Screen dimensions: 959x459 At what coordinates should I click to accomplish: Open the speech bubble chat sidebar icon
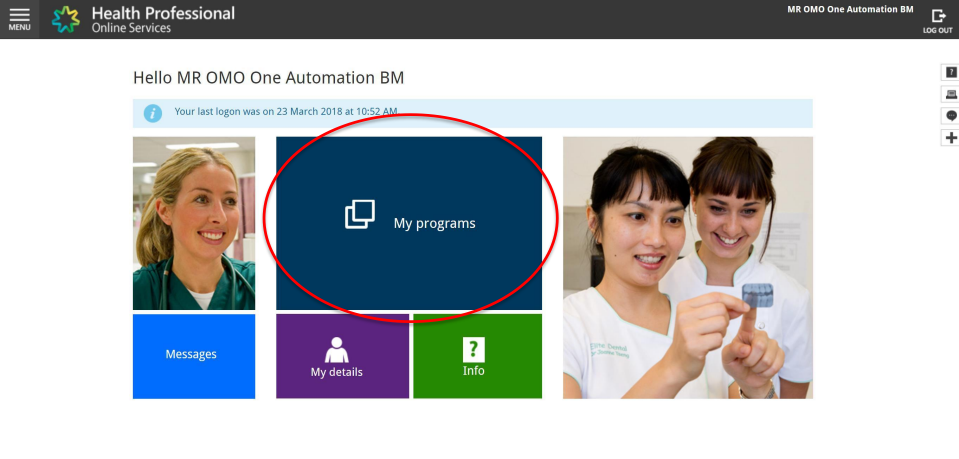(950, 116)
